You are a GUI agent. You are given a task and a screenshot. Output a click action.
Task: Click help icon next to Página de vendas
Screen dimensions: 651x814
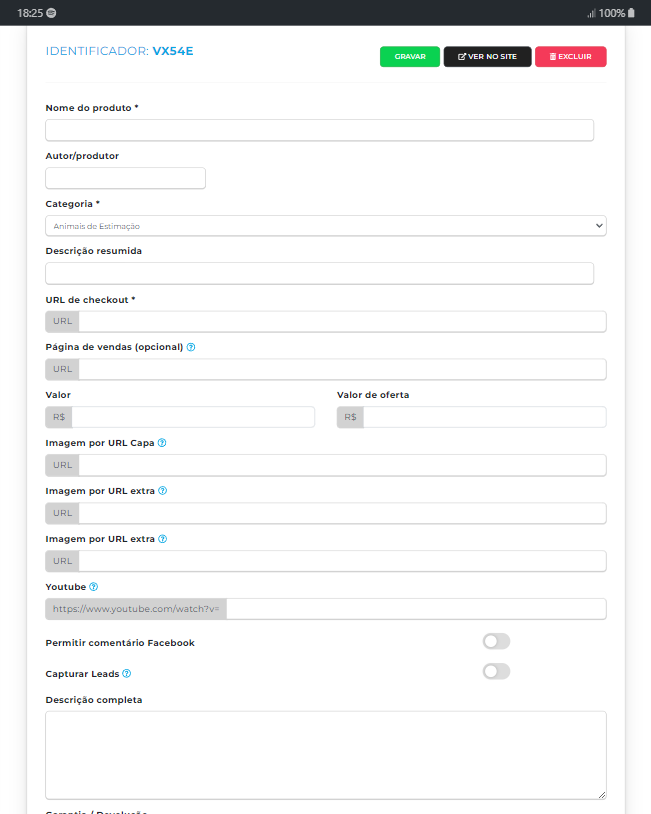click(191, 347)
